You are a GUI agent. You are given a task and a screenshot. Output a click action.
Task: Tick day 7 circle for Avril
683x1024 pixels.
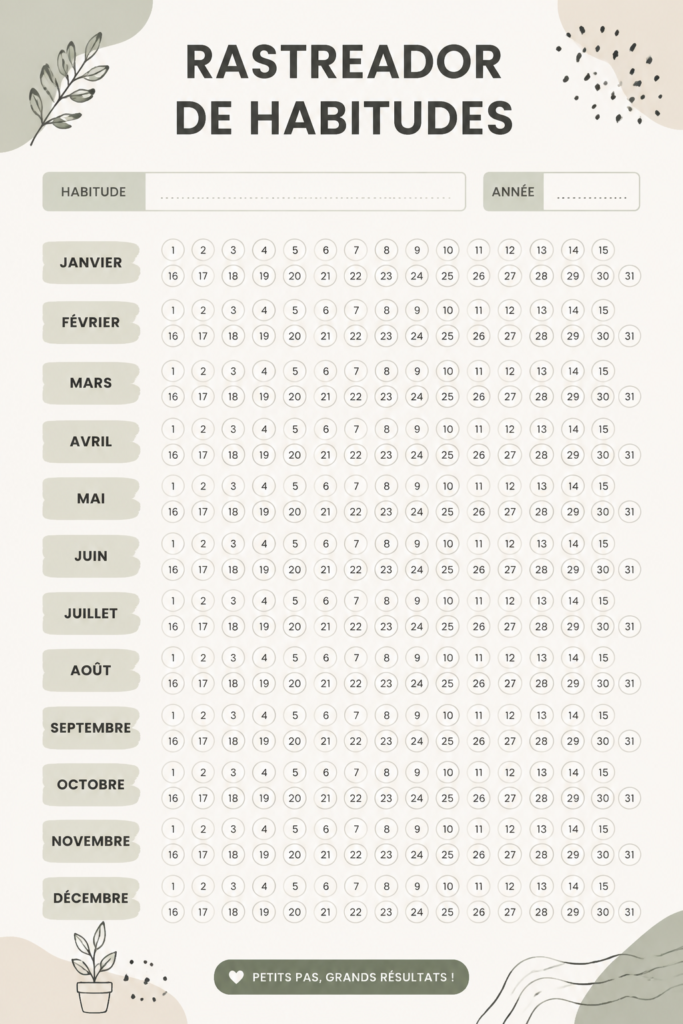(x=356, y=429)
